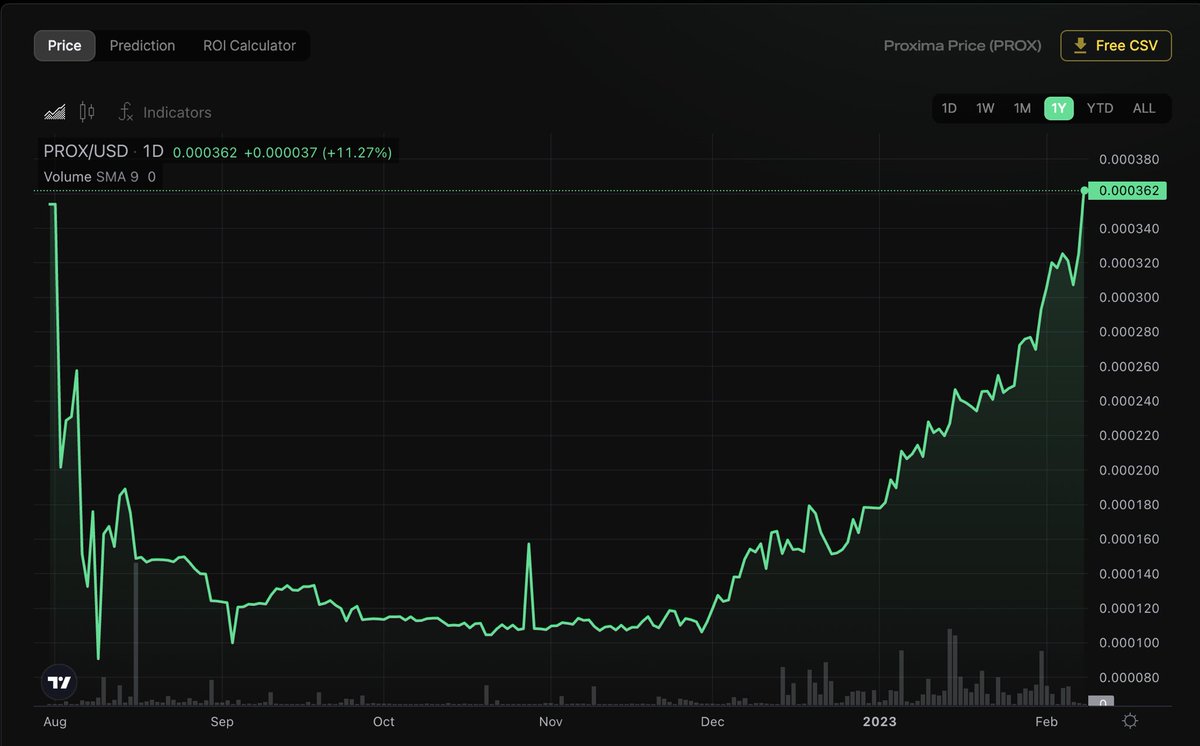Click the 0.000300 price axis label

click(x=1128, y=298)
